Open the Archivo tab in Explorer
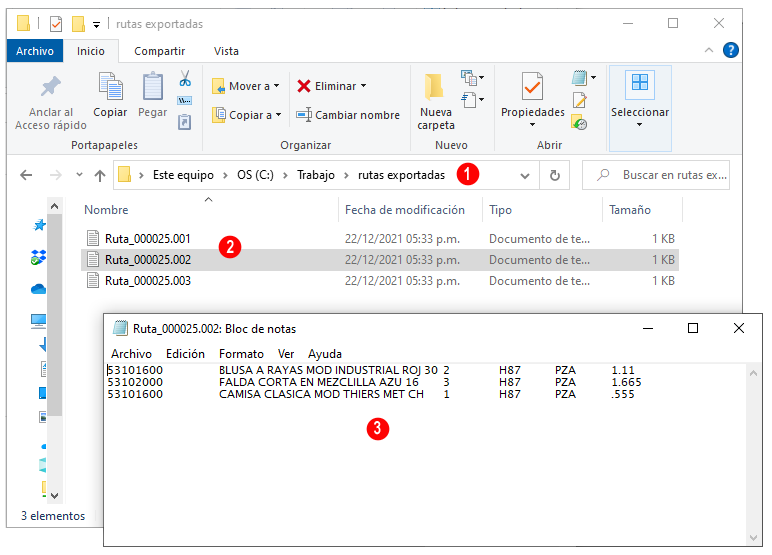This screenshot has width=772, height=555. (35, 51)
